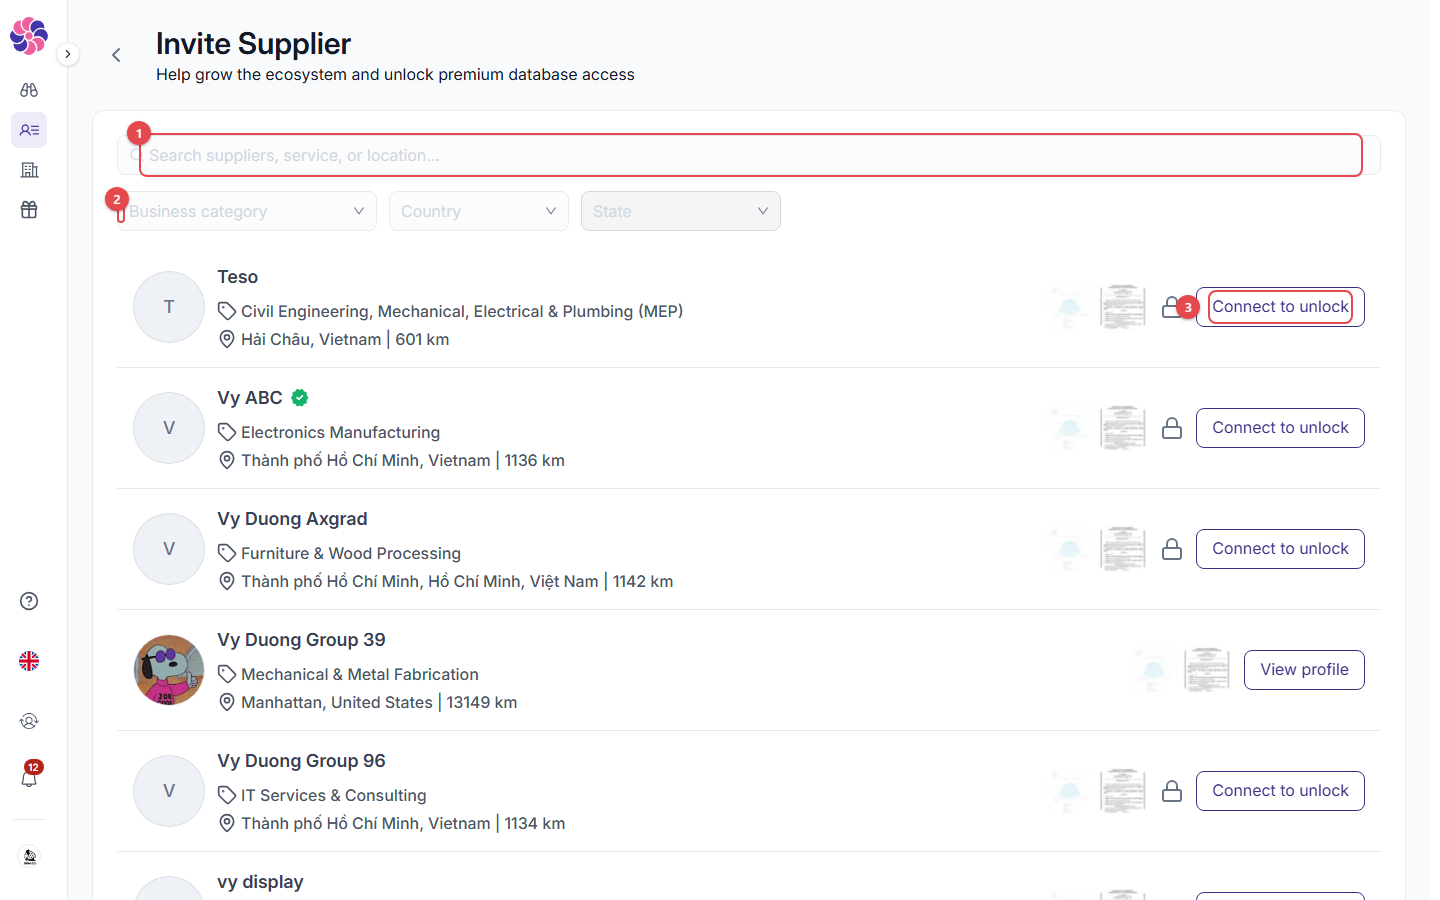Click the blurred document thumbnail in Teso row

(x=1123, y=307)
